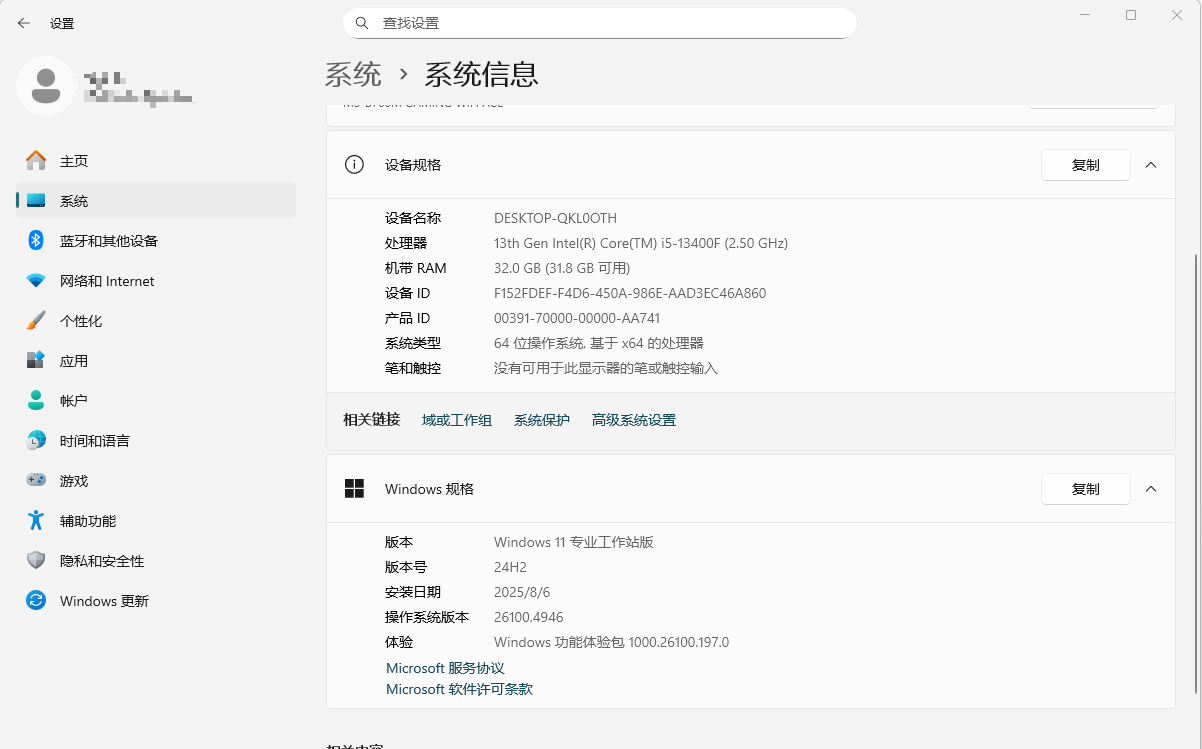Open the 域或工作组 link
This screenshot has height=749, width=1202.
tap(457, 420)
